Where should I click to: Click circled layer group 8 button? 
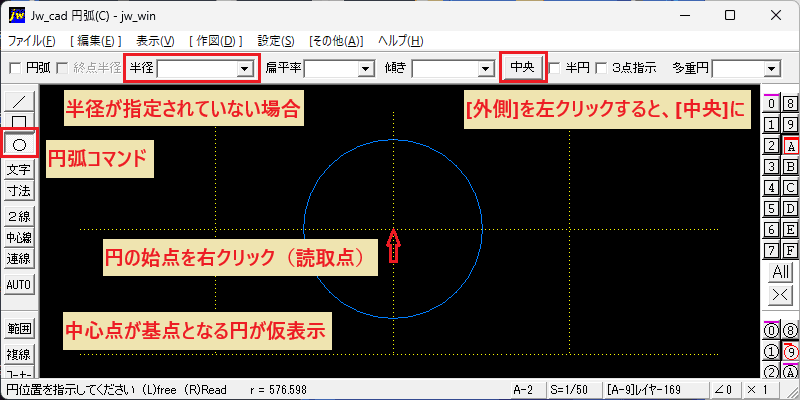(790, 331)
